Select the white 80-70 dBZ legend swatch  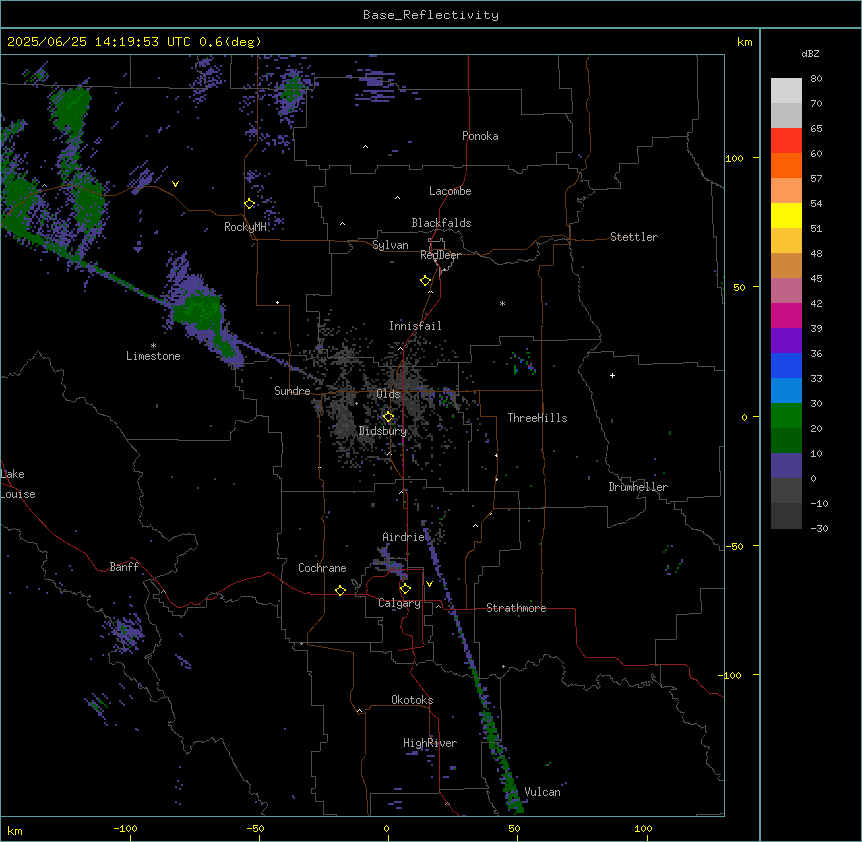pyautogui.click(x=786, y=91)
